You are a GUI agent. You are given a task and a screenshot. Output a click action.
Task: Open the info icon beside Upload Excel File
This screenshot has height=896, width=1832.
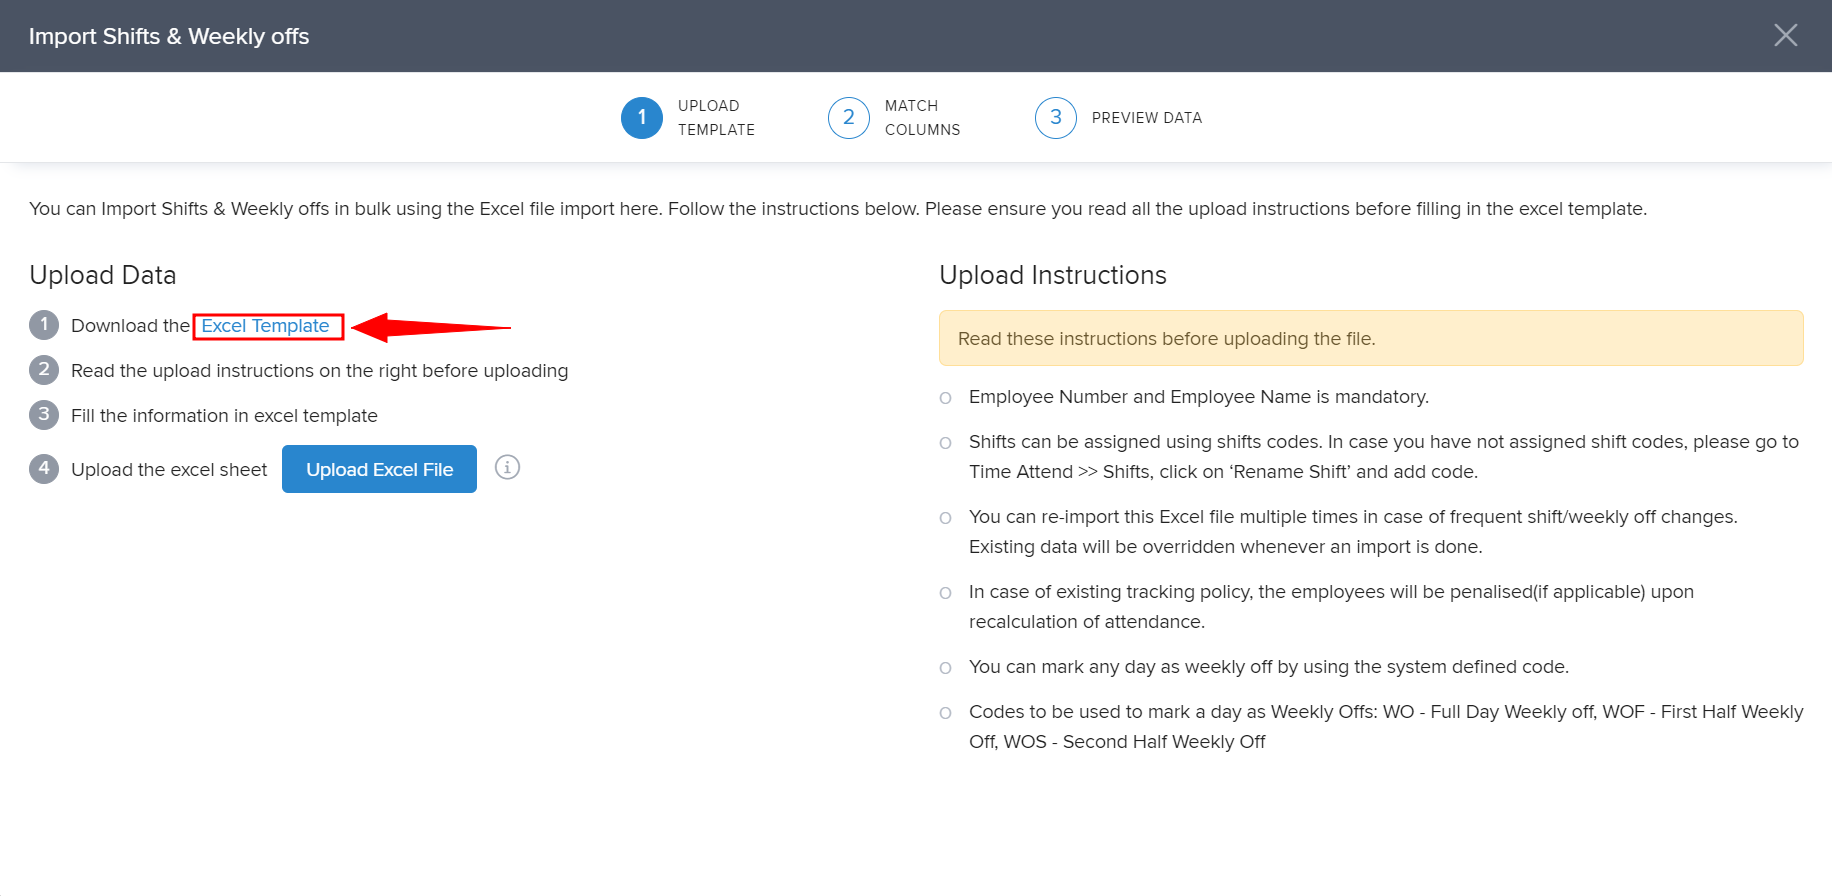508,468
